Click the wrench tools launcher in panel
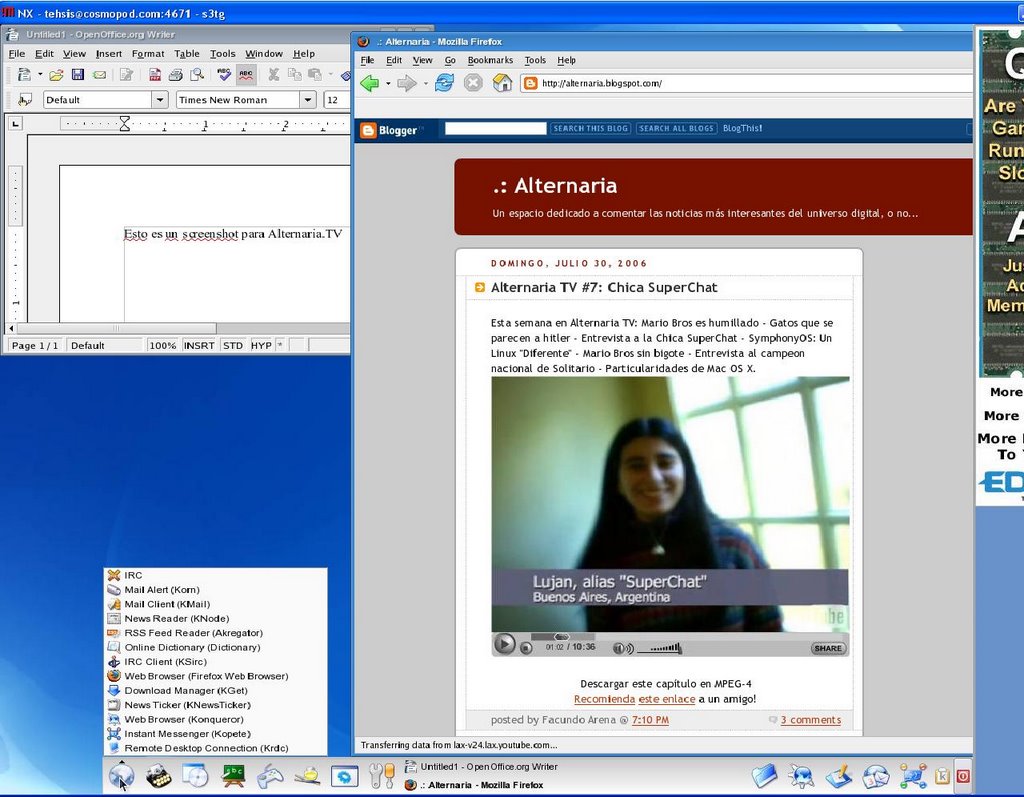This screenshot has height=797, width=1024. point(381,776)
